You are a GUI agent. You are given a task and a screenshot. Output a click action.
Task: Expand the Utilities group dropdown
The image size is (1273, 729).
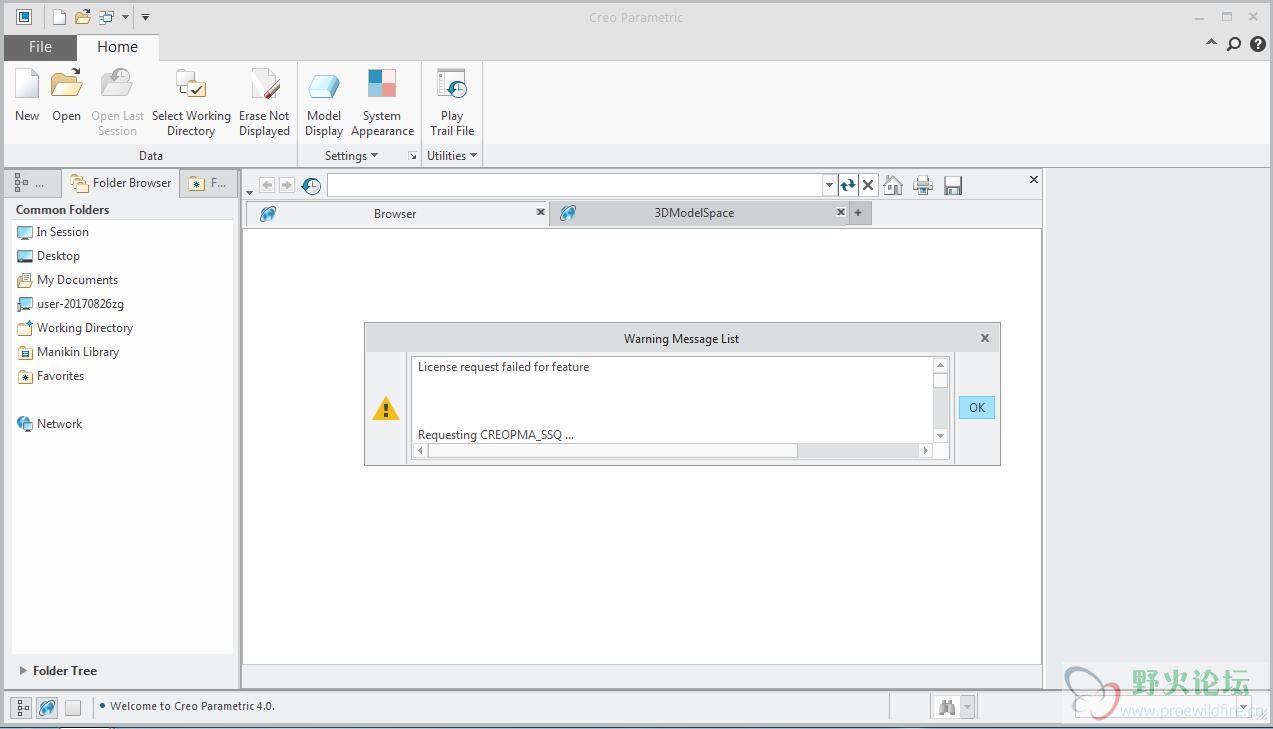(x=452, y=156)
